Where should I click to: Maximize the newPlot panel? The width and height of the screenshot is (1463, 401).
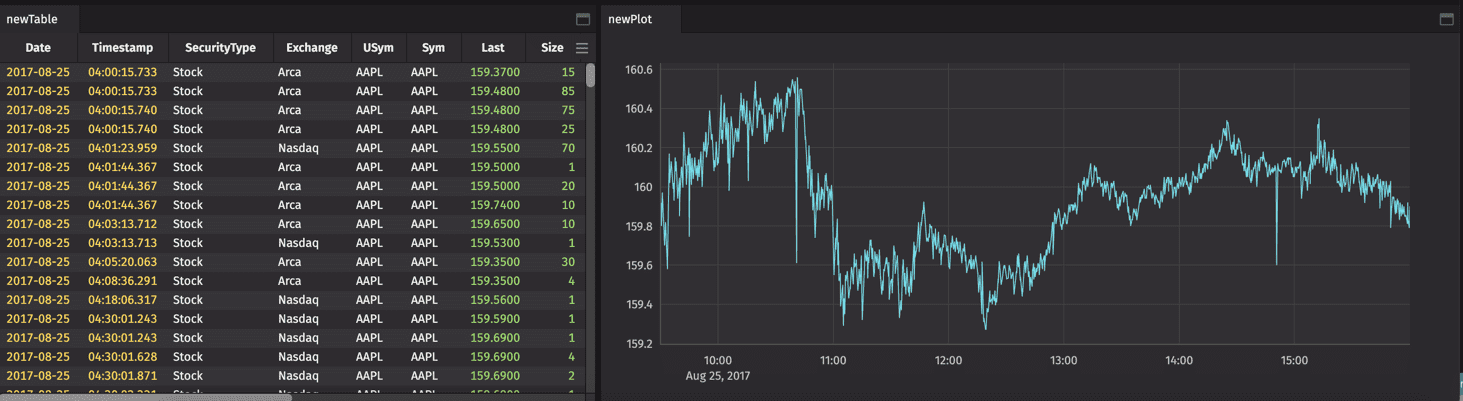tap(1445, 19)
